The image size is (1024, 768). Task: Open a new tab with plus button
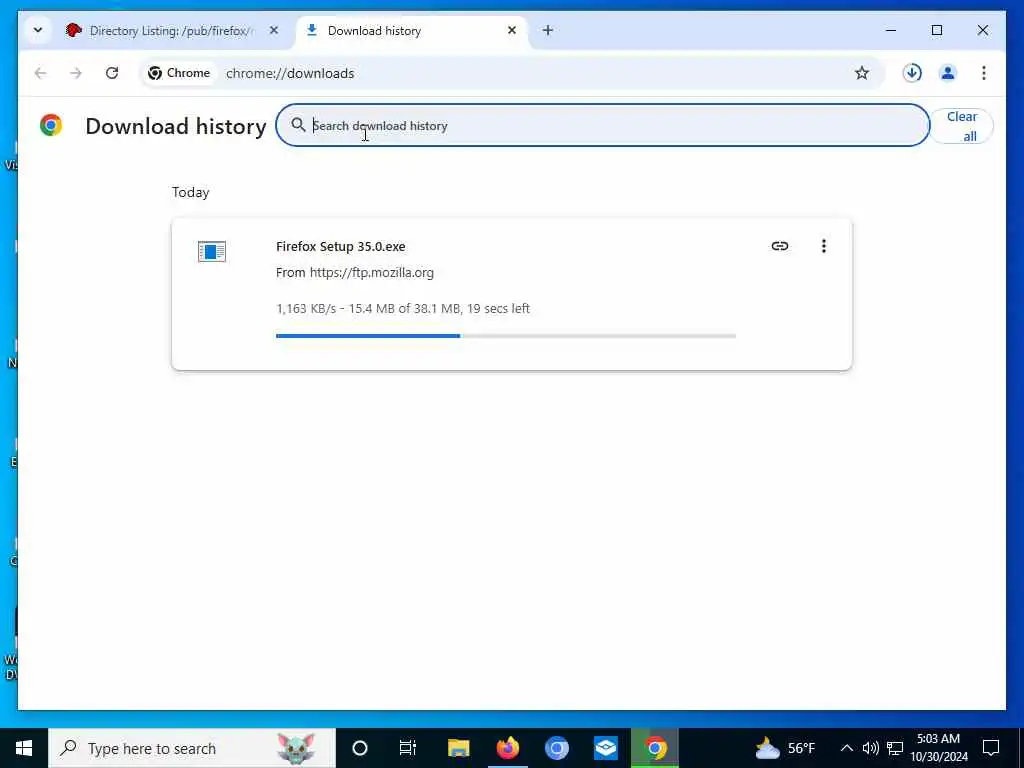coord(547,30)
